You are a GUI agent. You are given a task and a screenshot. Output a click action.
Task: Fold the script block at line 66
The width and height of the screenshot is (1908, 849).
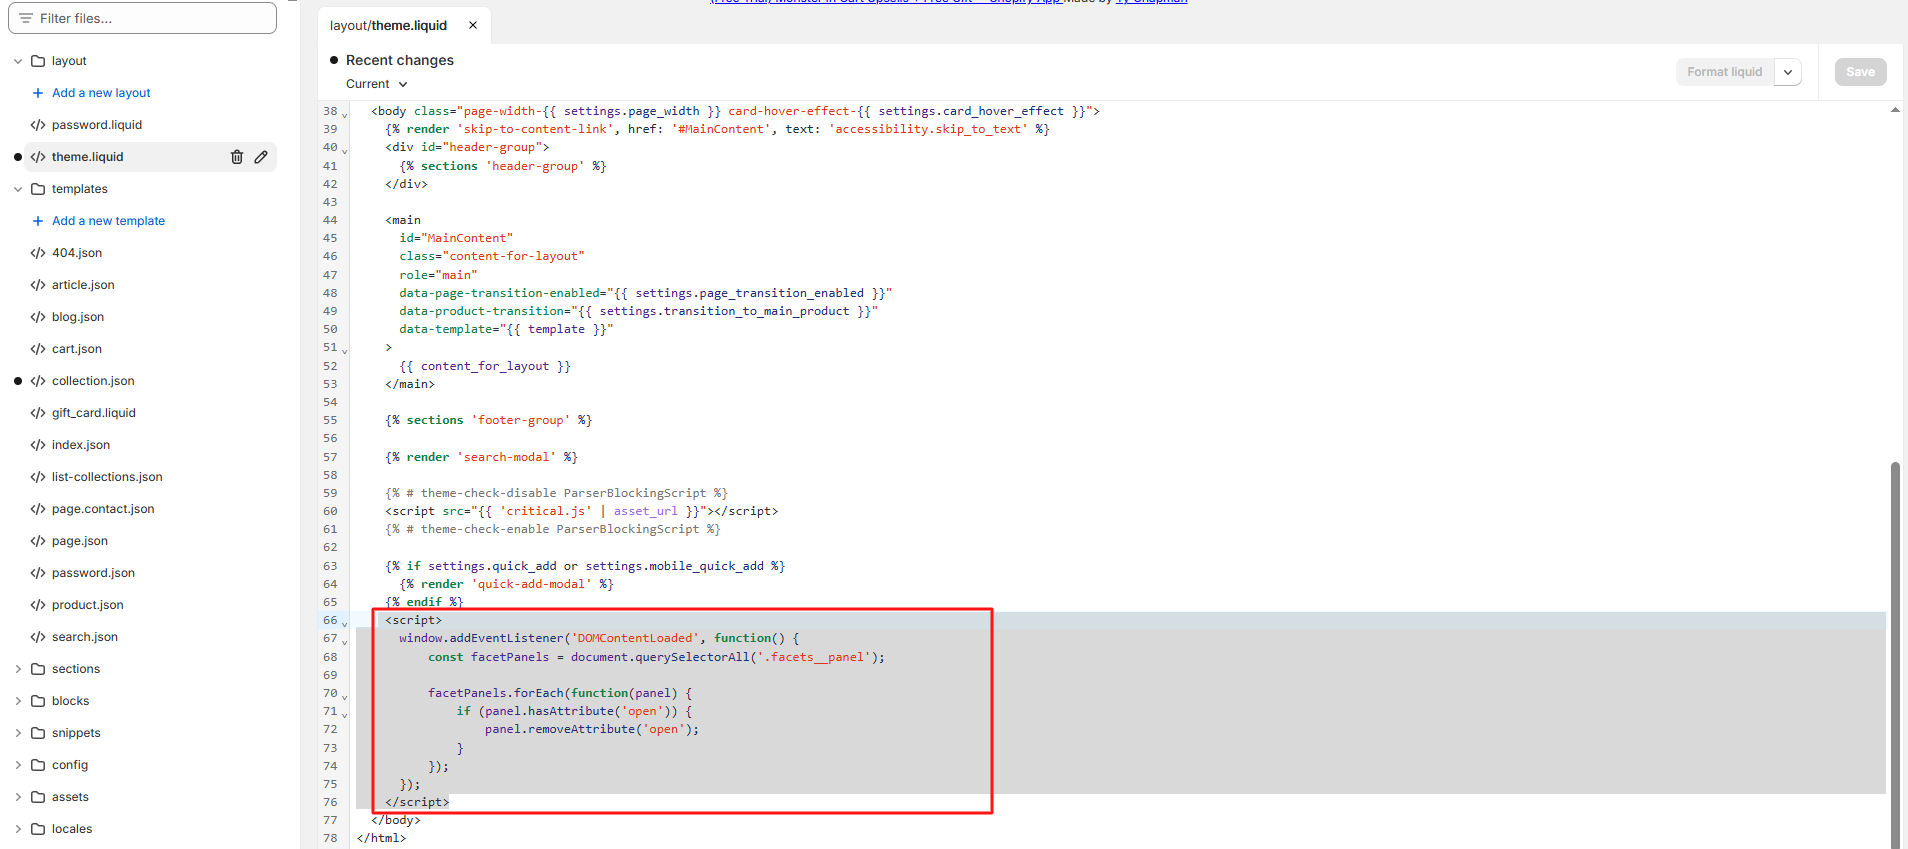pyautogui.click(x=345, y=624)
